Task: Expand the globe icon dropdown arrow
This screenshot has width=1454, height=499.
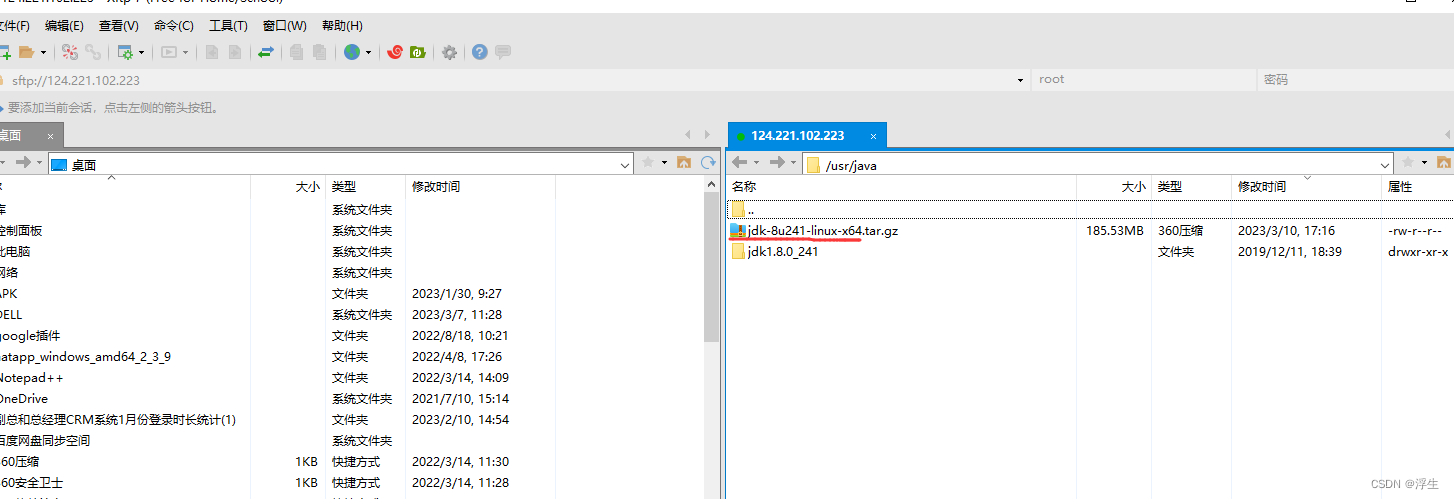Action: tap(368, 52)
